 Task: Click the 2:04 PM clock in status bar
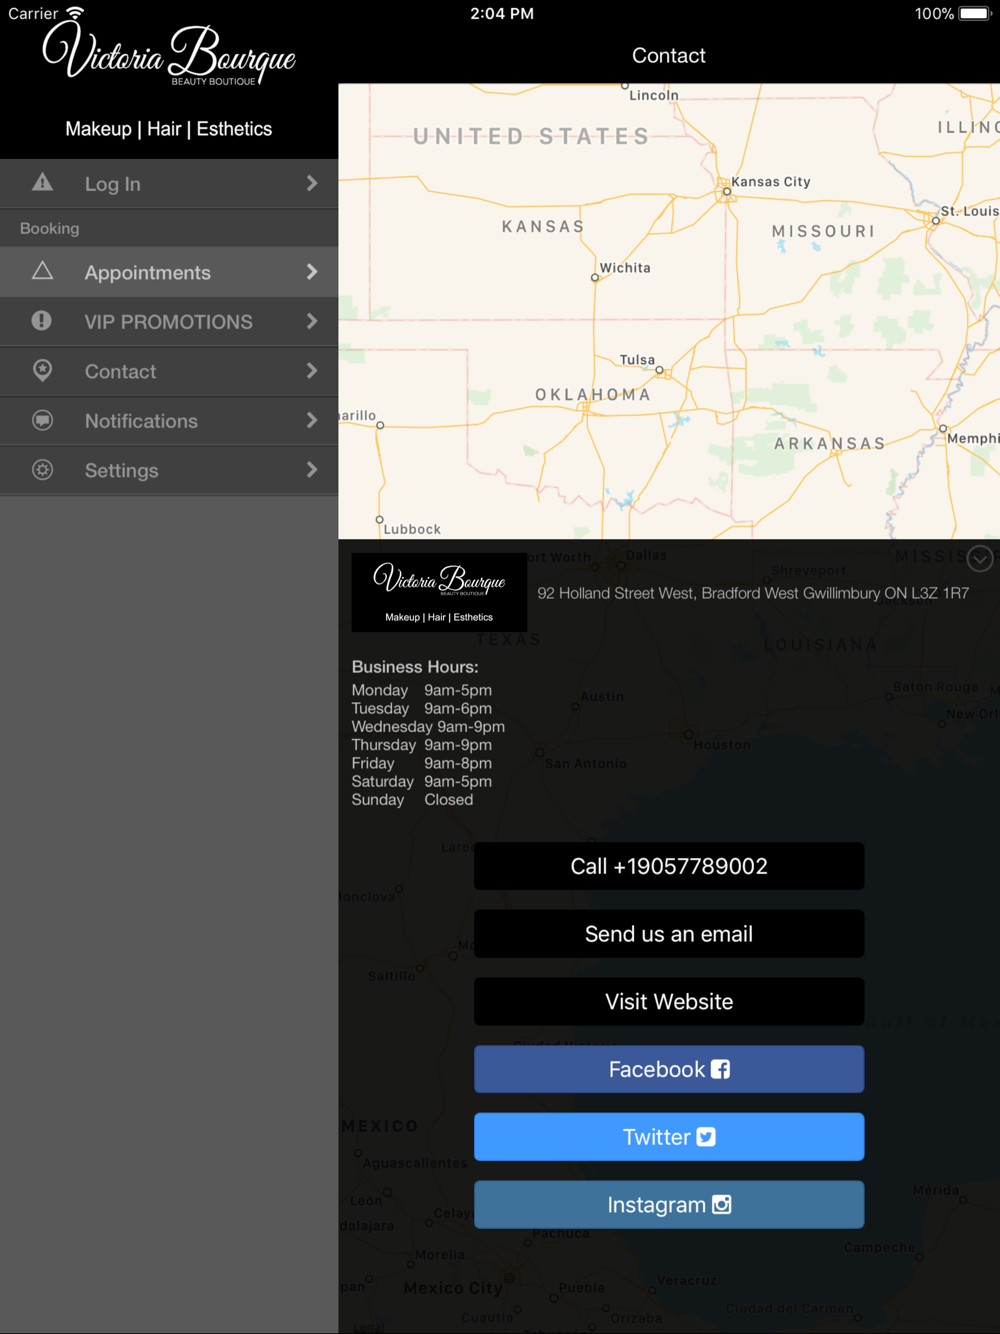502,14
